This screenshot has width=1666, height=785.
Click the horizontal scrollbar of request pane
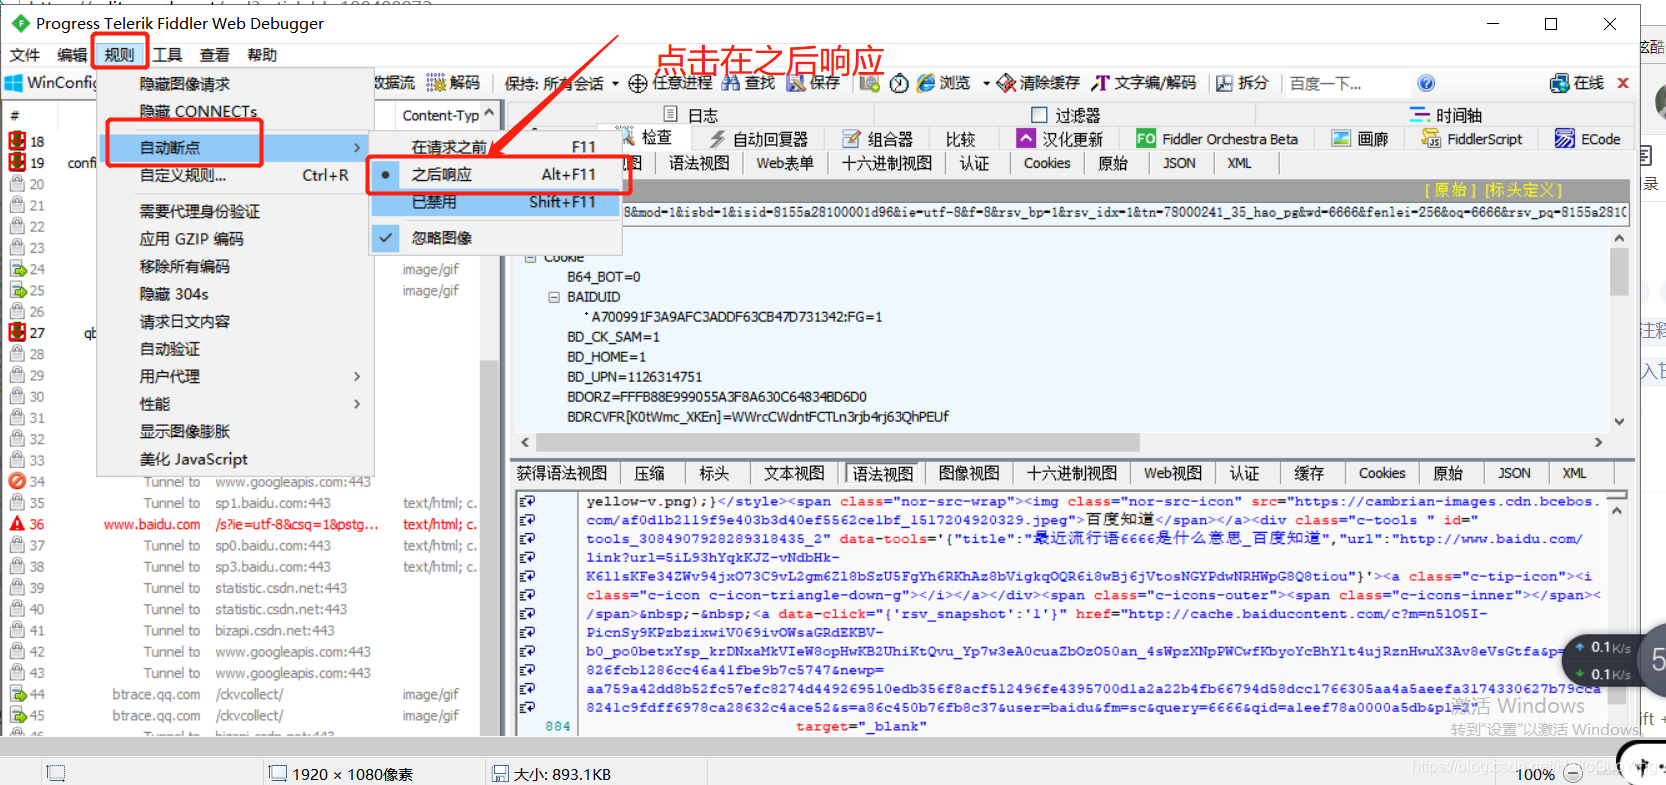[838, 442]
